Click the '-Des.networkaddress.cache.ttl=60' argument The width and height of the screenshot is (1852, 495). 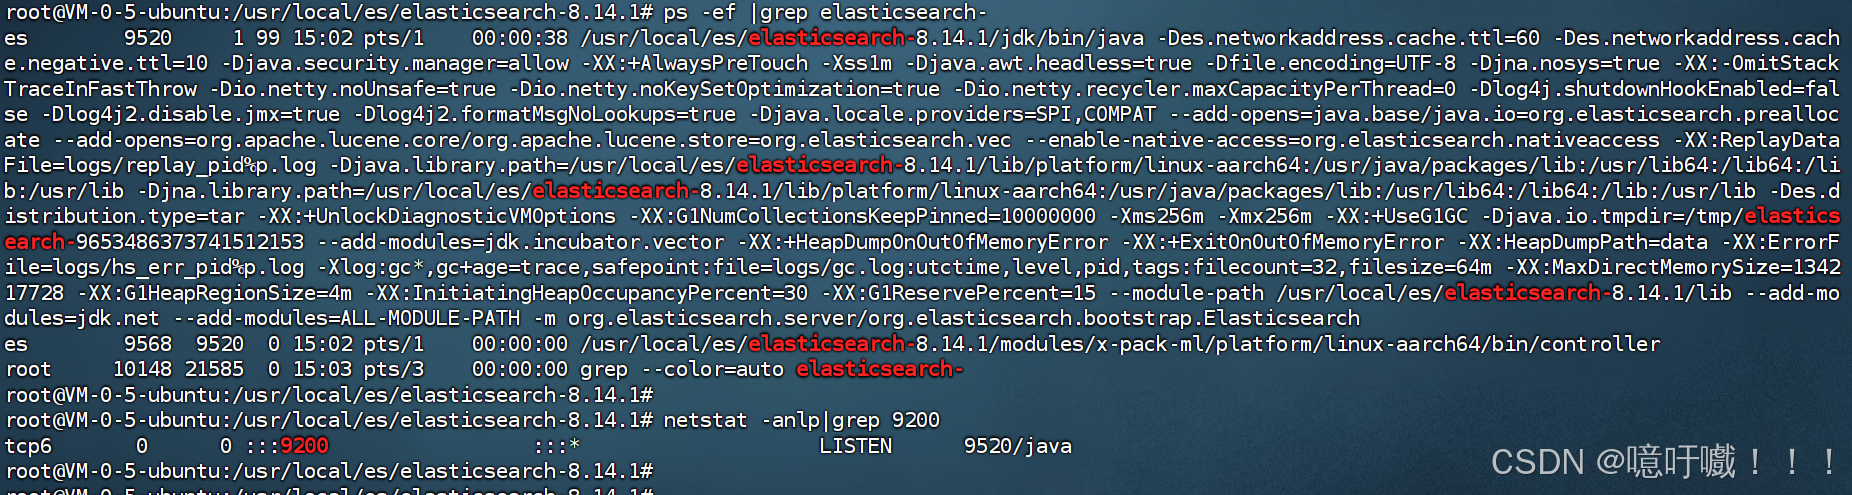pos(1349,38)
